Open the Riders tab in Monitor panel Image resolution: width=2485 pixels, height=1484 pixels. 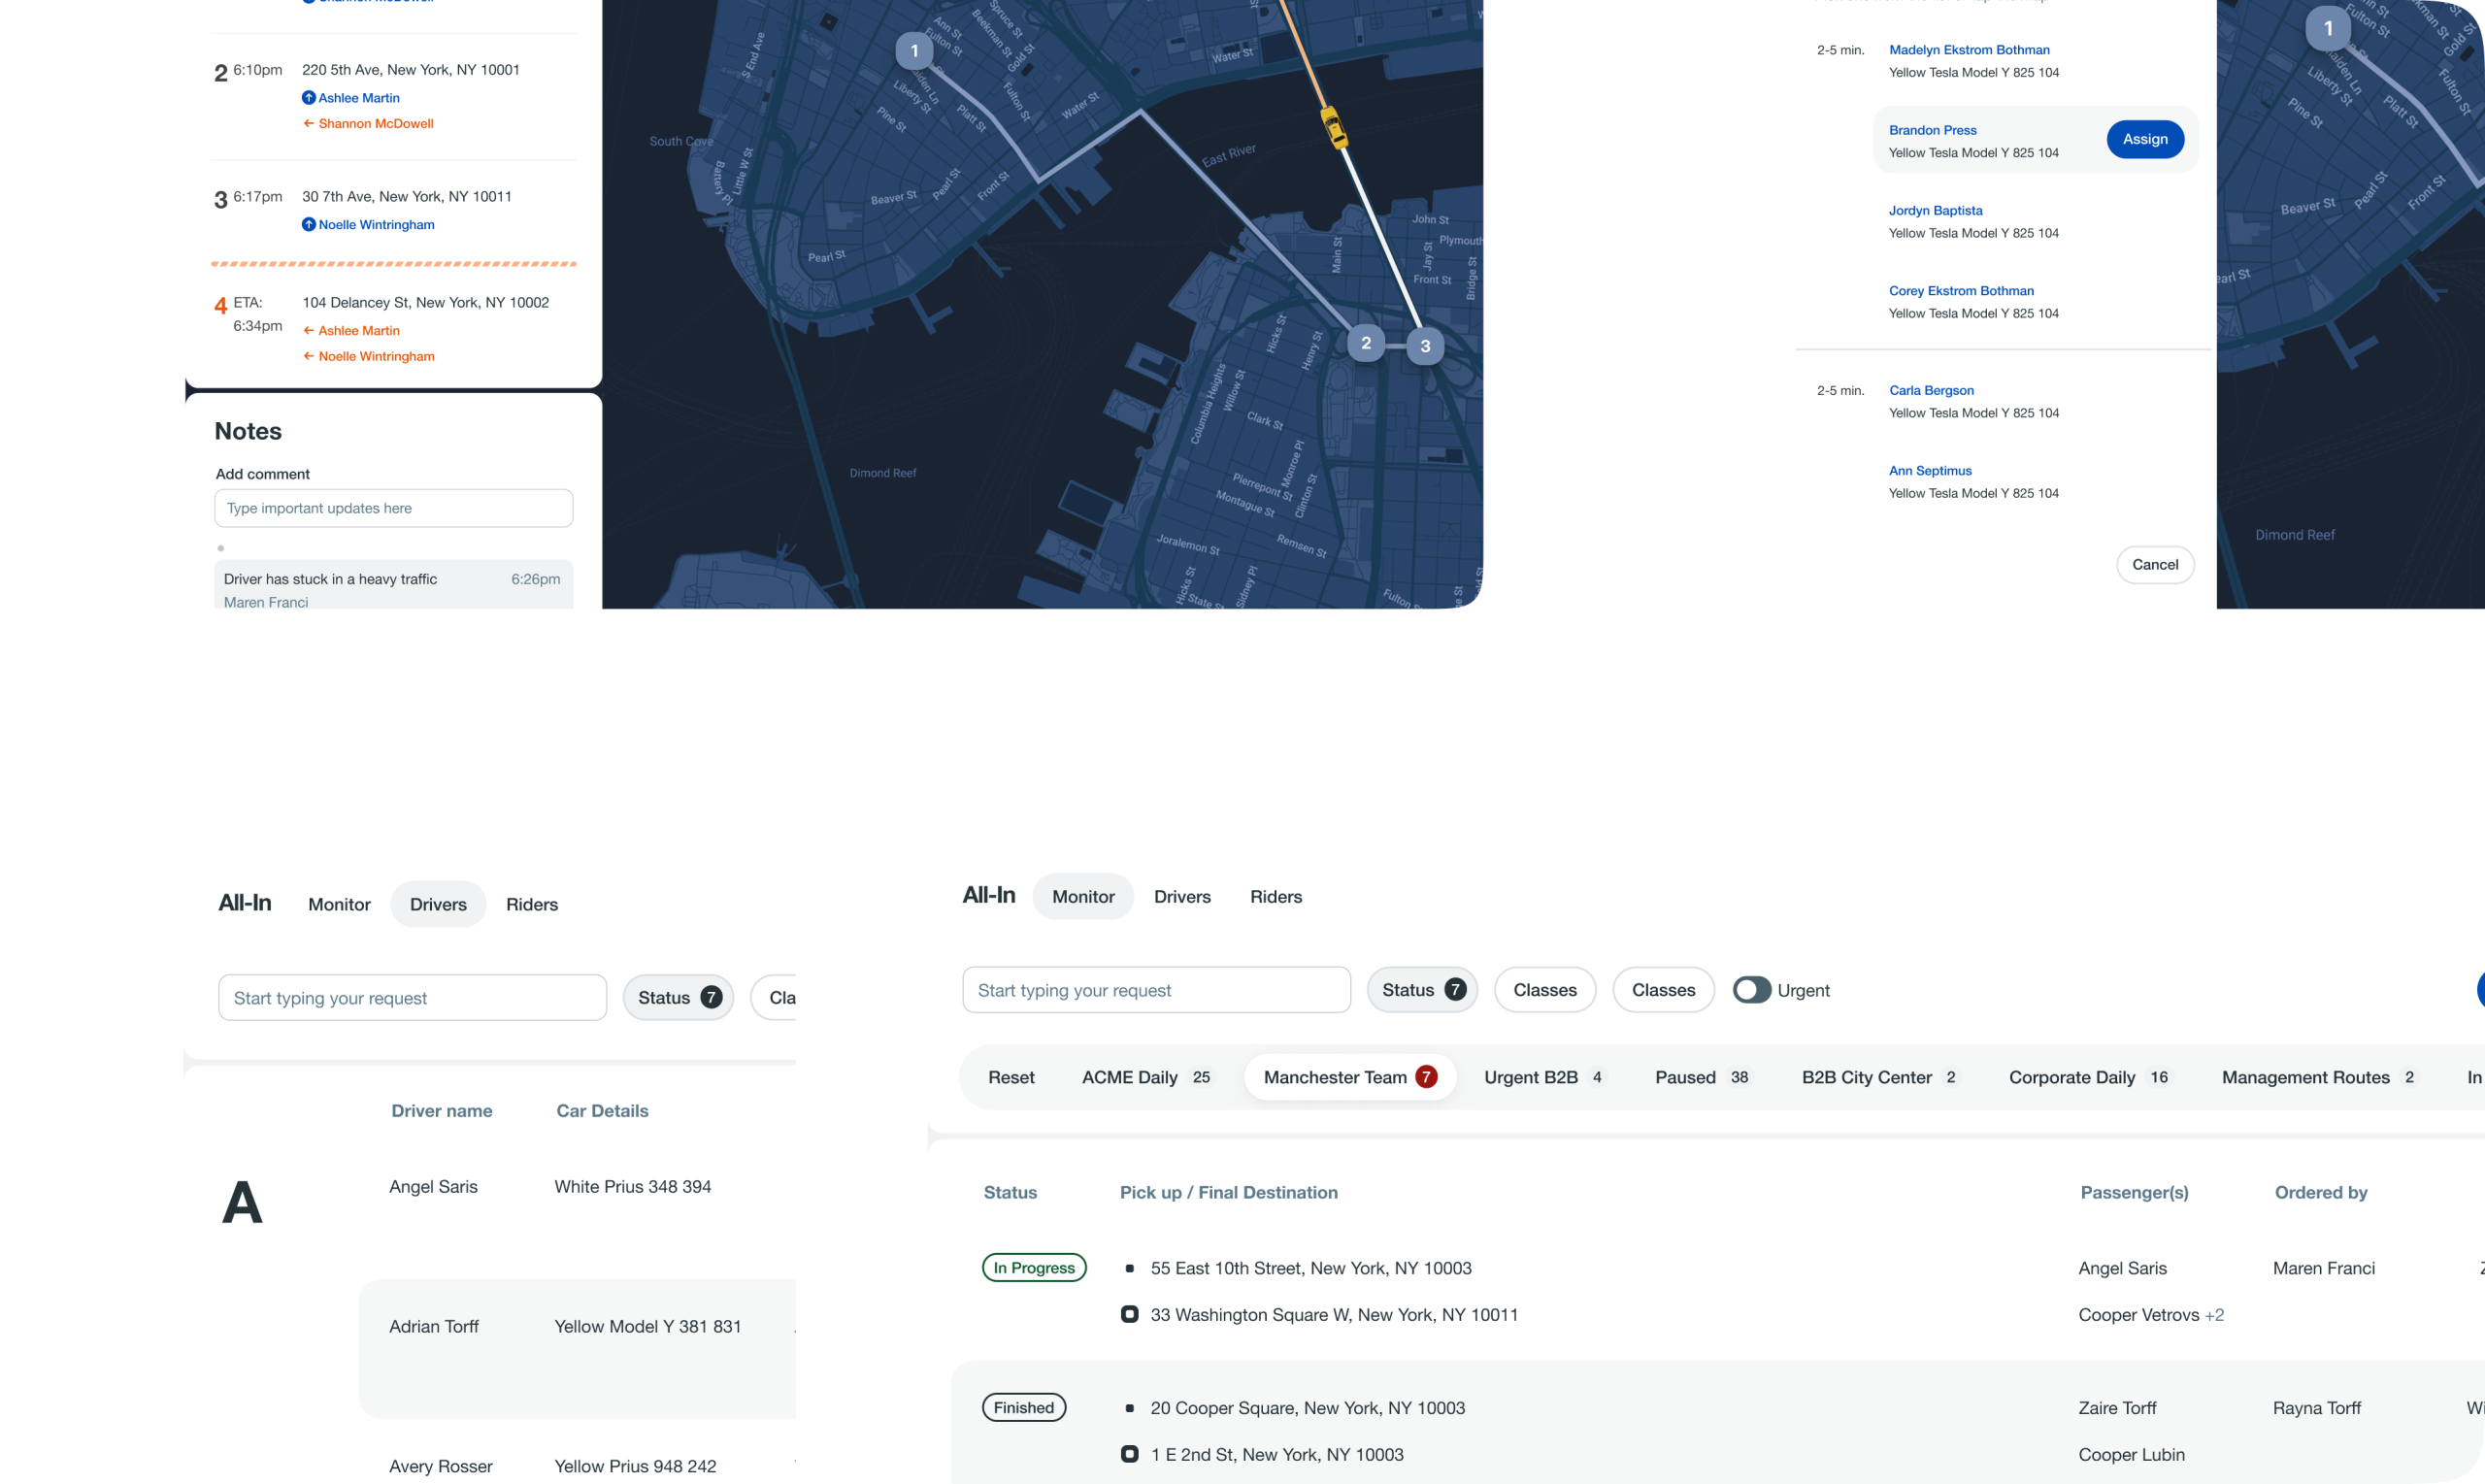pos(1275,897)
